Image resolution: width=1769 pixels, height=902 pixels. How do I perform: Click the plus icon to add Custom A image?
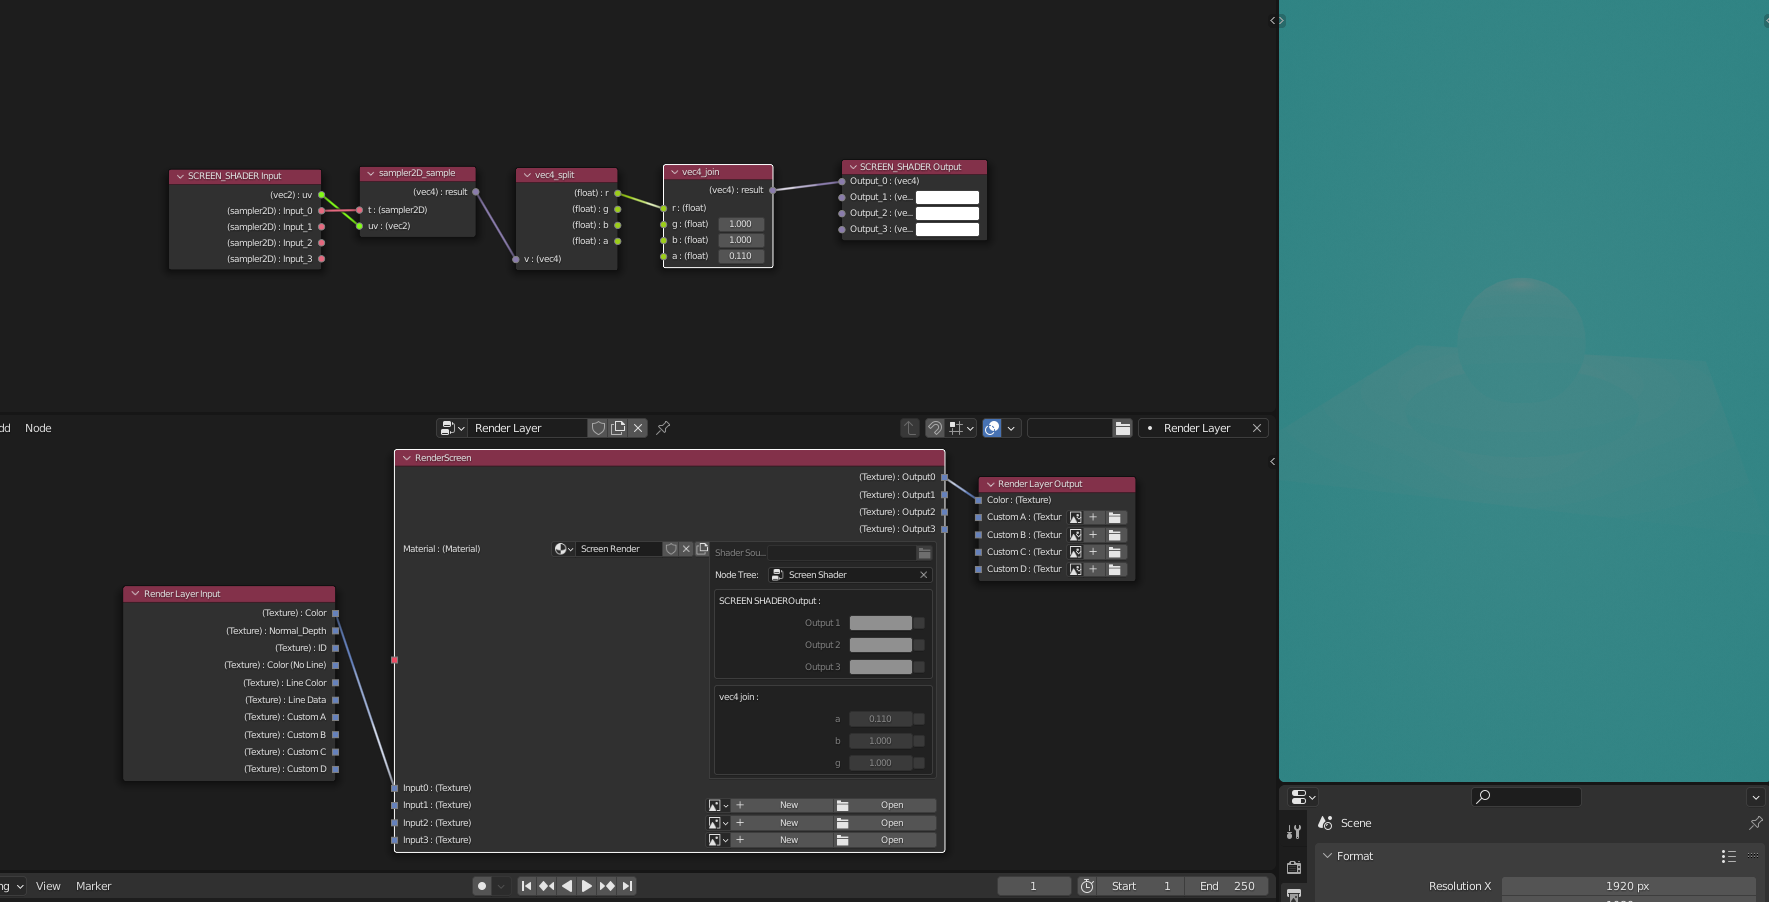[1093, 517]
